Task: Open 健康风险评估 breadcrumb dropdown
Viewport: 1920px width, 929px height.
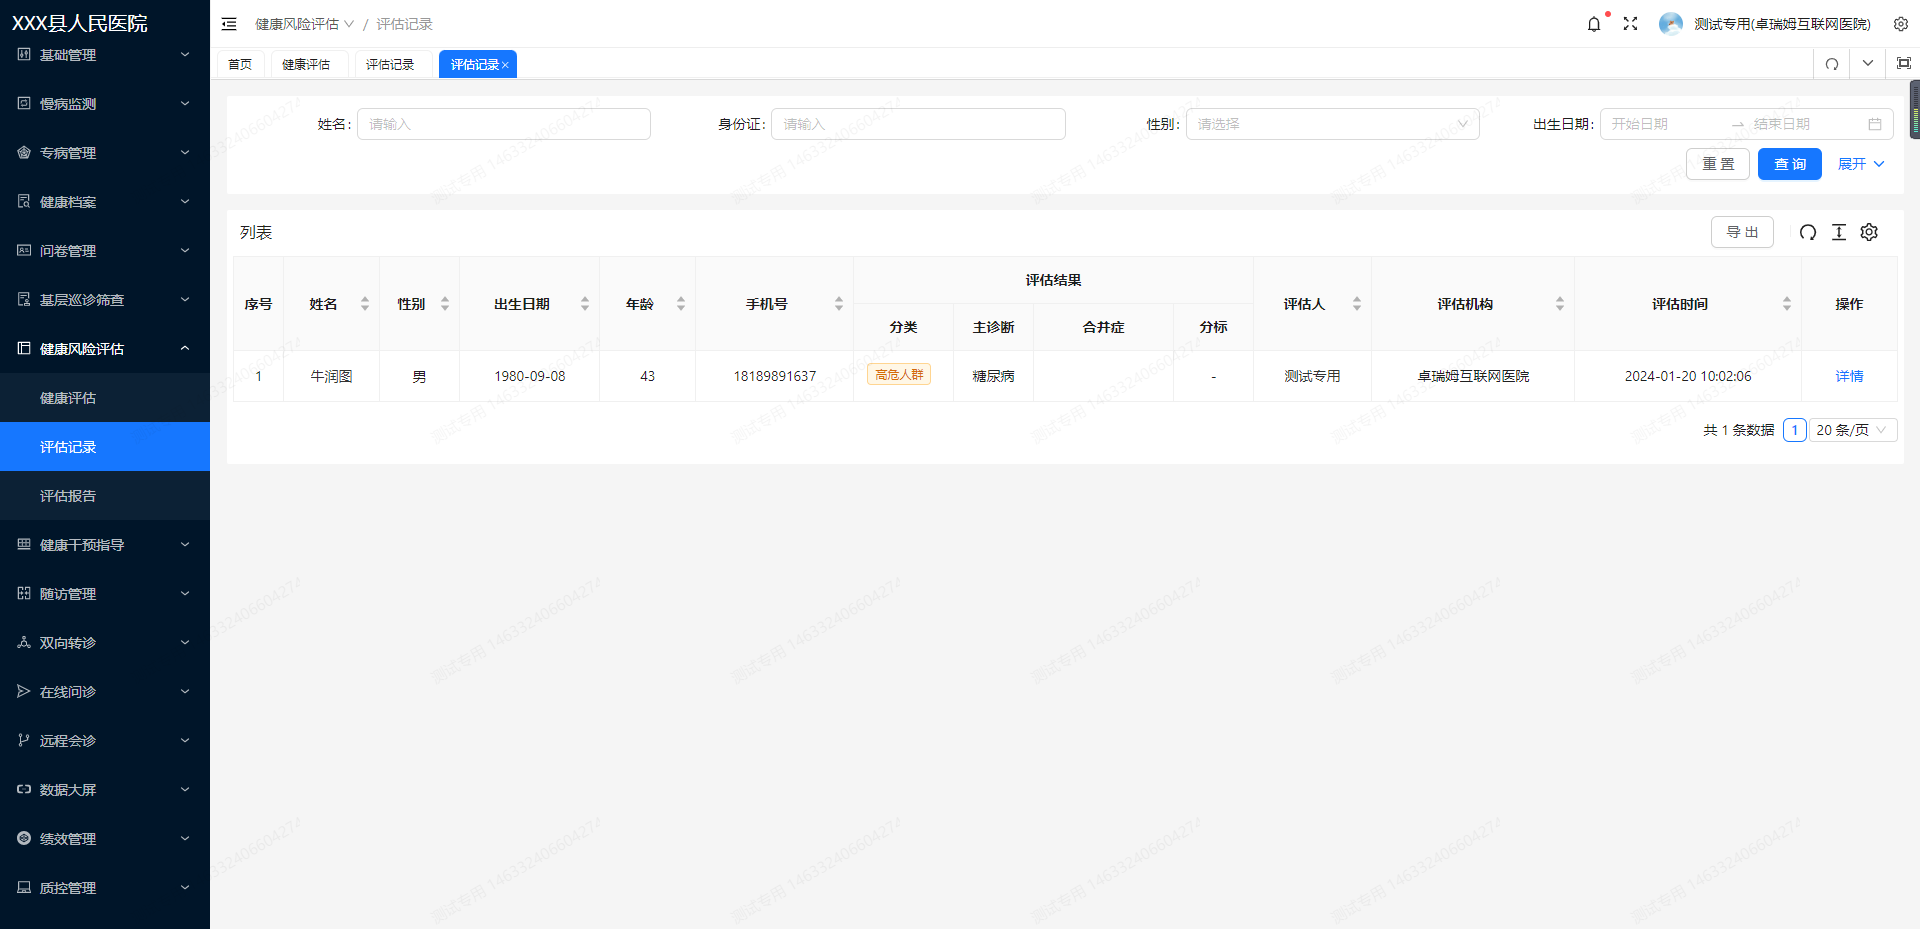Action: click(304, 24)
